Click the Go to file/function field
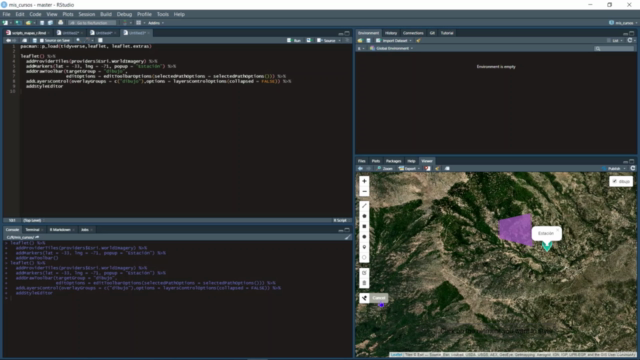640x360 pixels. tap(92, 23)
